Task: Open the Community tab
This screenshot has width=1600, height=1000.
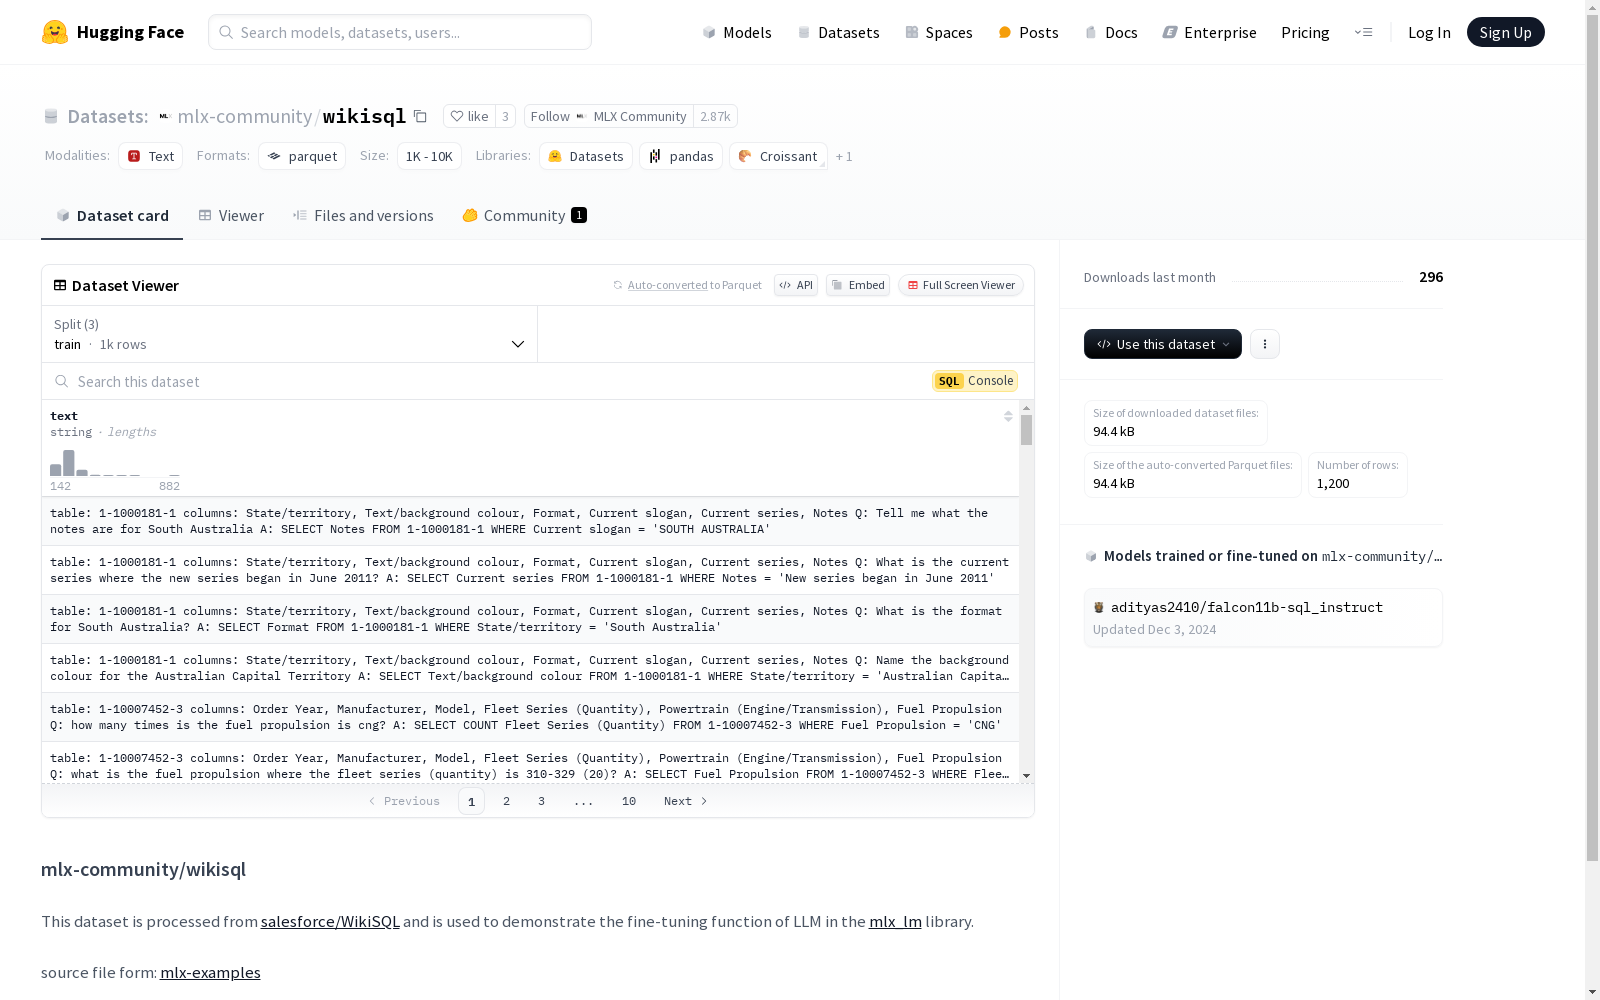Action: click(525, 216)
